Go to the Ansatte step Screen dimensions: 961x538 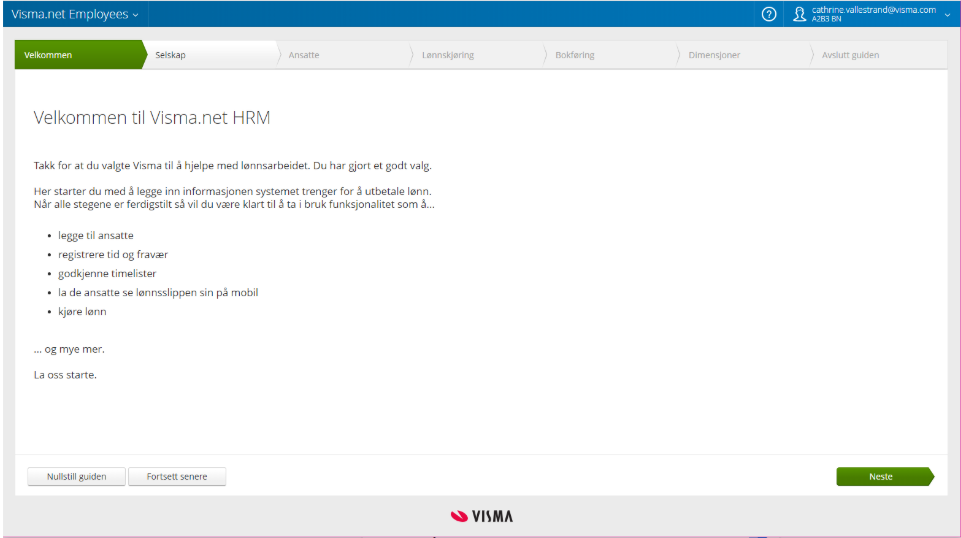(345, 55)
